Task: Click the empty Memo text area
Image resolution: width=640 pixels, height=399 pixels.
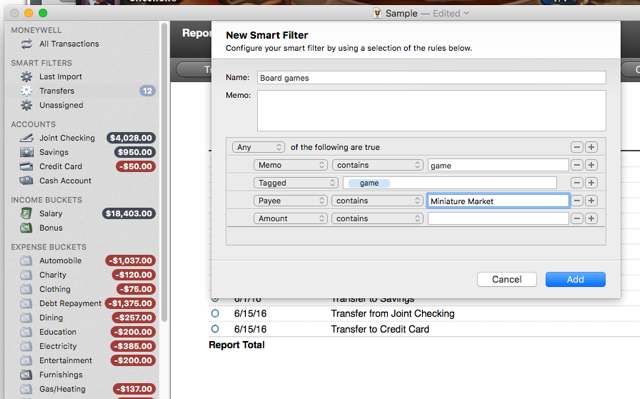Action: pyautogui.click(x=431, y=111)
